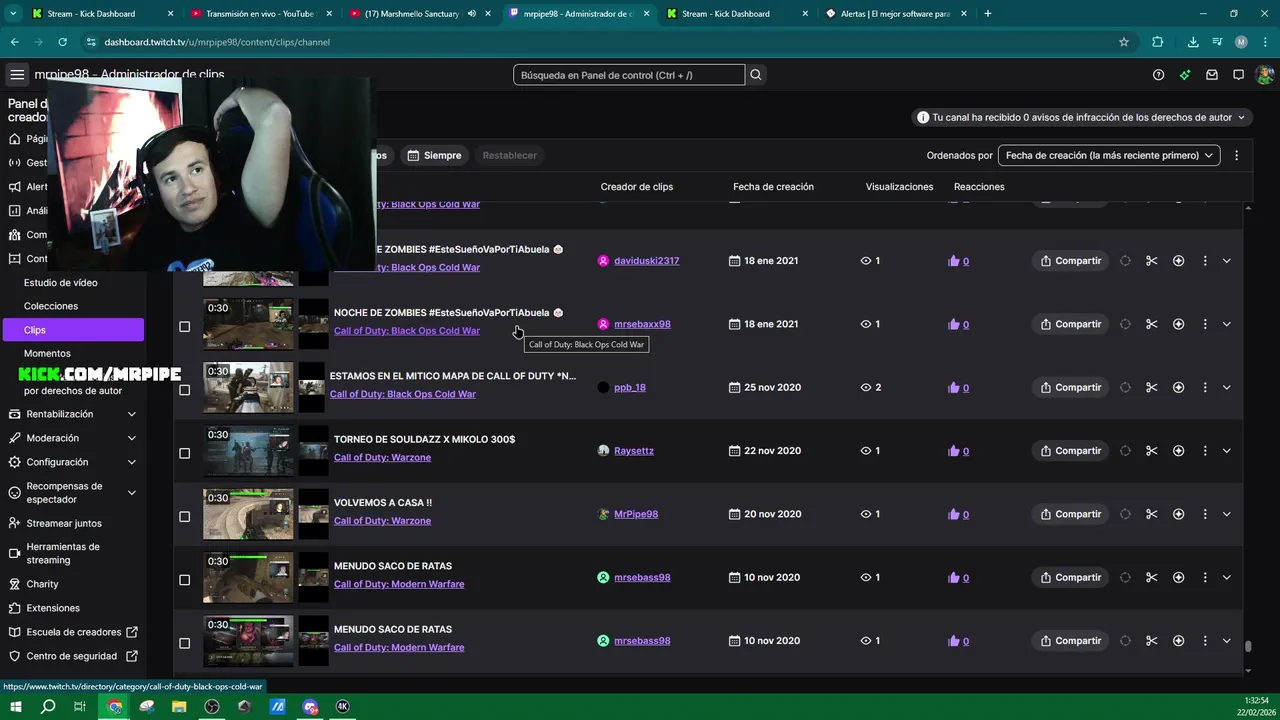Image resolution: width=1280 pixels, height=720 pixels.
Task: Expand details chevron for mrsebaxx98 clip
Action: 1227,324
